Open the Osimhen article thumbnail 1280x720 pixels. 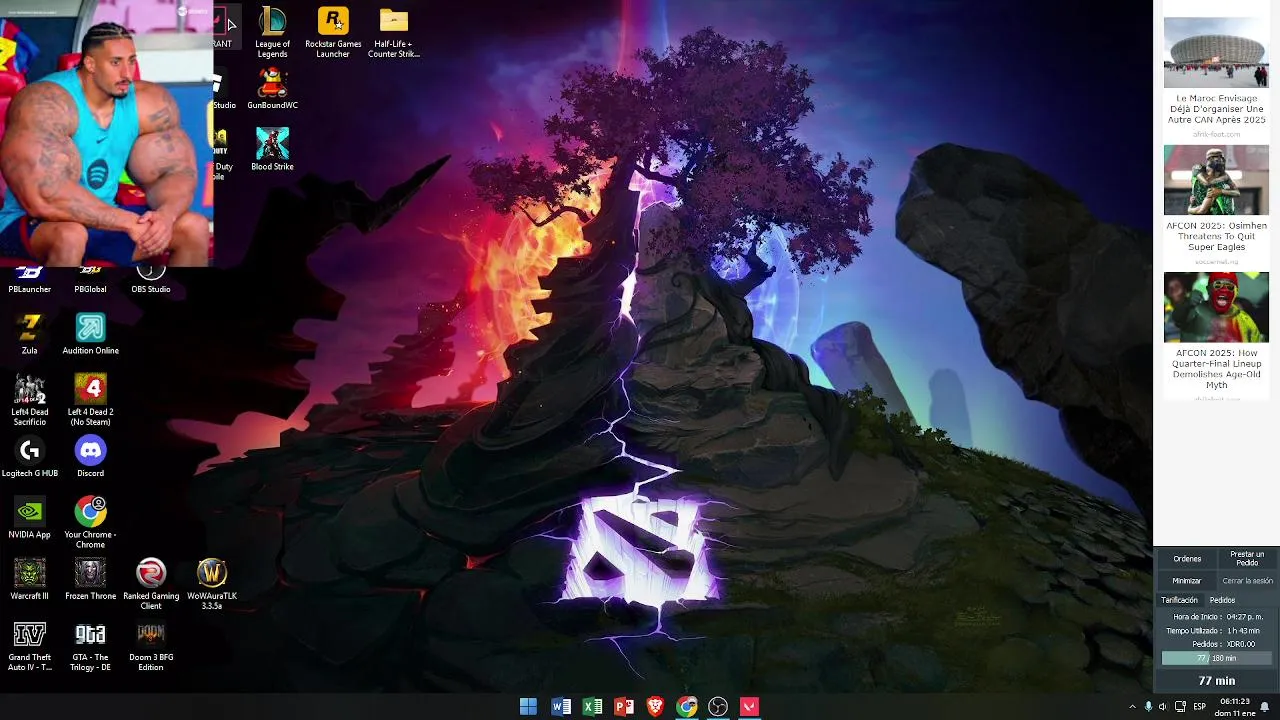coord(1216,180)
